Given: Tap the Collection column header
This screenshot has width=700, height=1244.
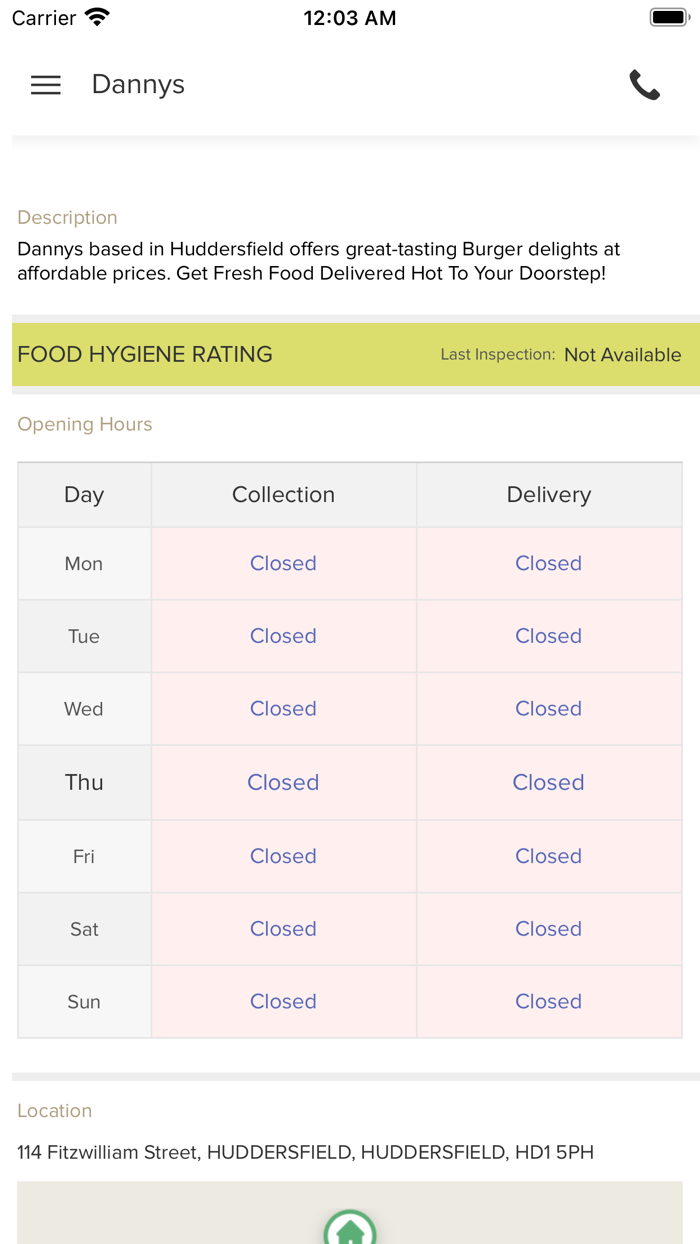Looking at the screenshot, I should click(x=283, y=495).
